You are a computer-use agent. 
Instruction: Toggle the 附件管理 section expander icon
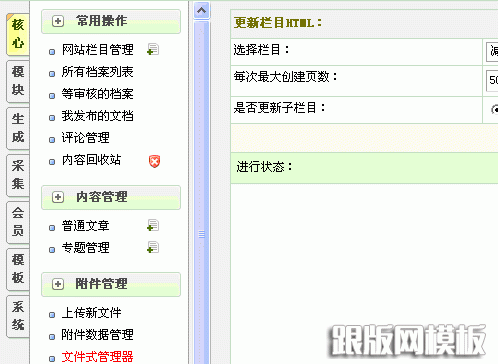click(58, 284)
